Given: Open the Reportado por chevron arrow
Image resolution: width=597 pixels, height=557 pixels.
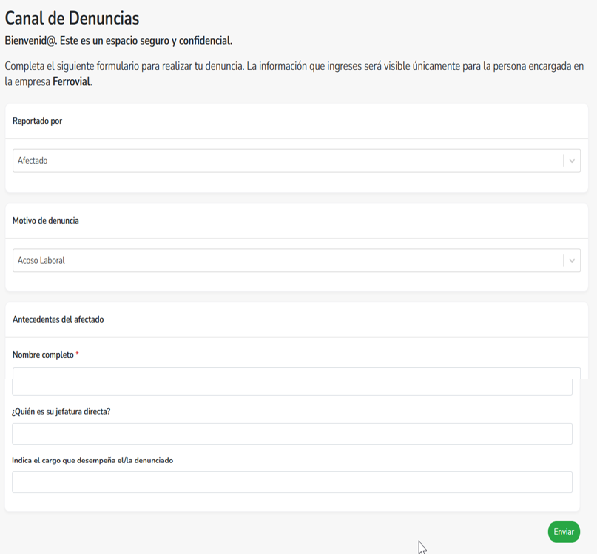Looking at the screenshot, I should coord(572,161).
